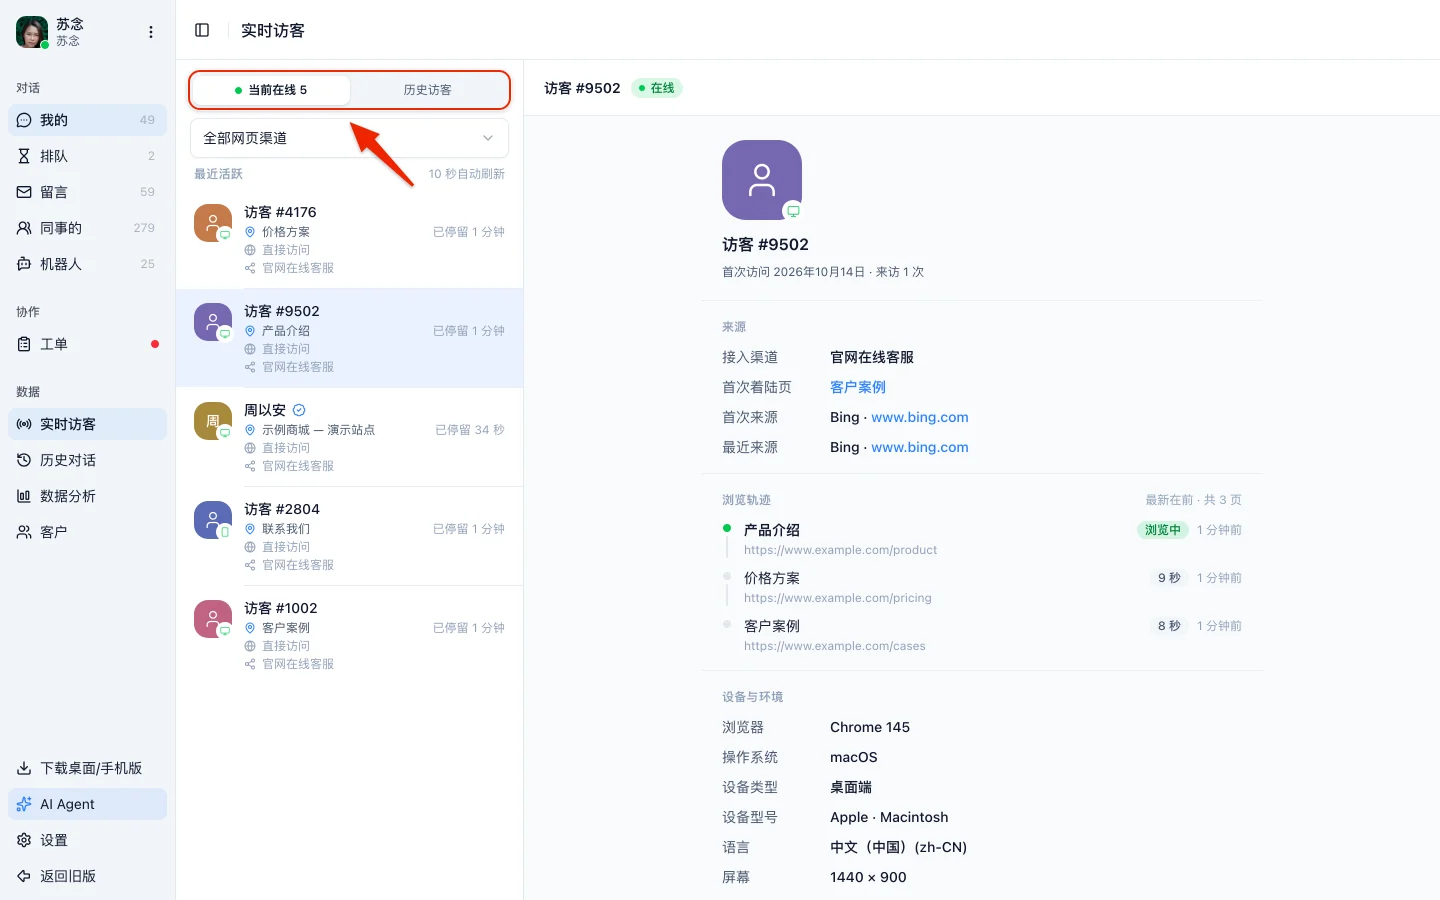Click the 返回旧版 back arrow icon
Image resolution: width=1440 pixels, height=900 pixels.
(x=24, y=876)
